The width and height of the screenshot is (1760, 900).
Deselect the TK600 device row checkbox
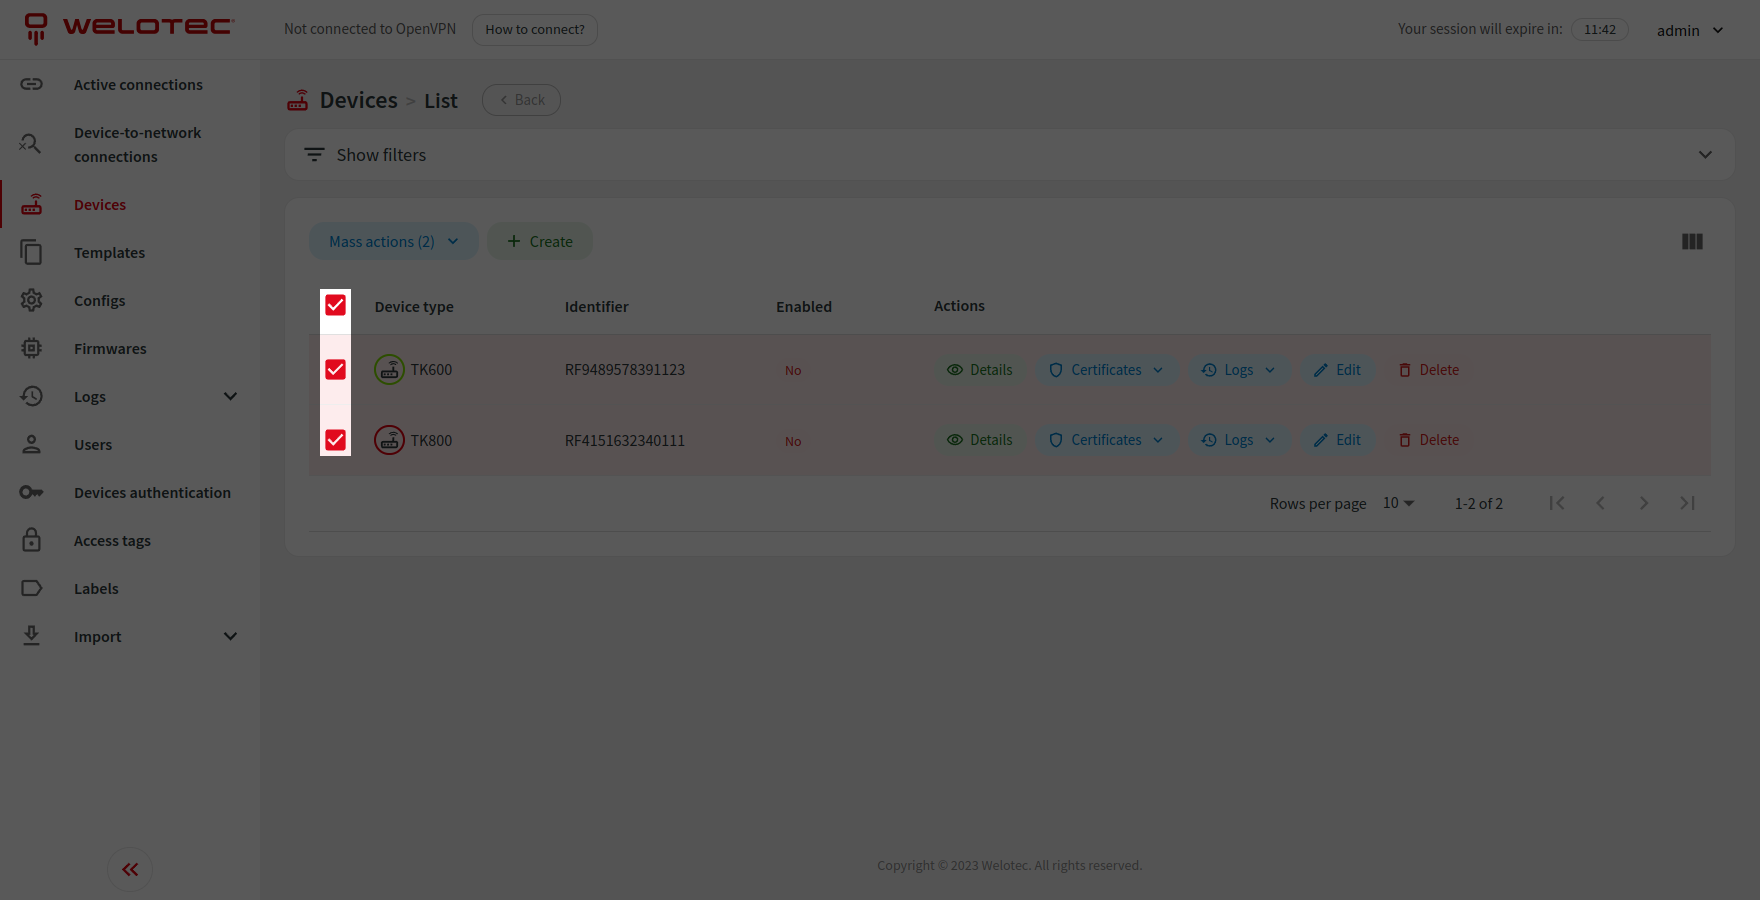tap(335, 370)
